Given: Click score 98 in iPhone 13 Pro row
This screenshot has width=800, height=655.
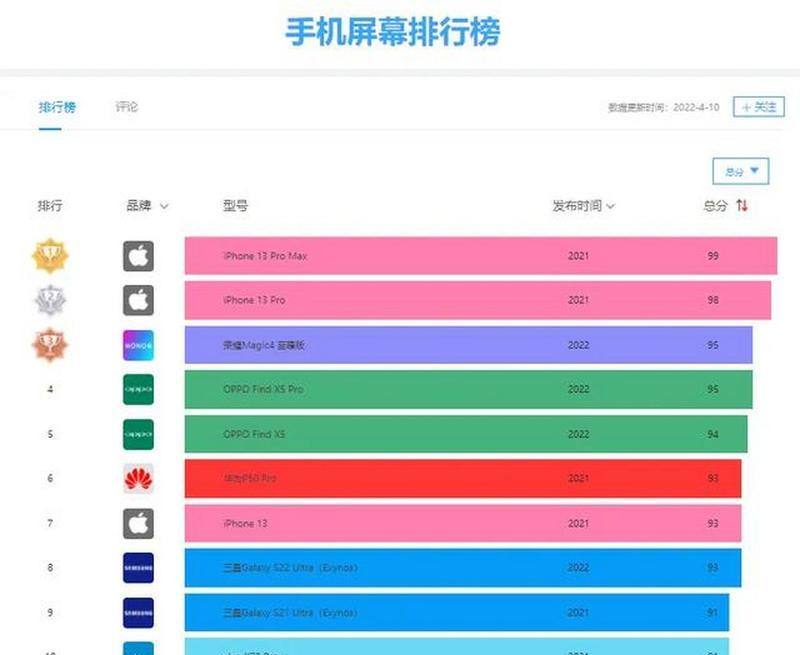Looking at the screenshot, I should click(713, 300).
